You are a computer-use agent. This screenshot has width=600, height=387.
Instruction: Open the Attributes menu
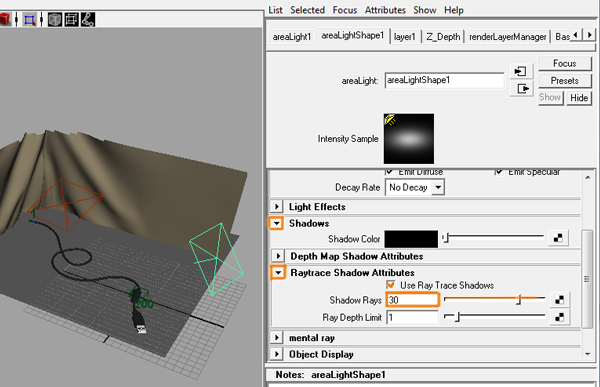coord(385,10)
